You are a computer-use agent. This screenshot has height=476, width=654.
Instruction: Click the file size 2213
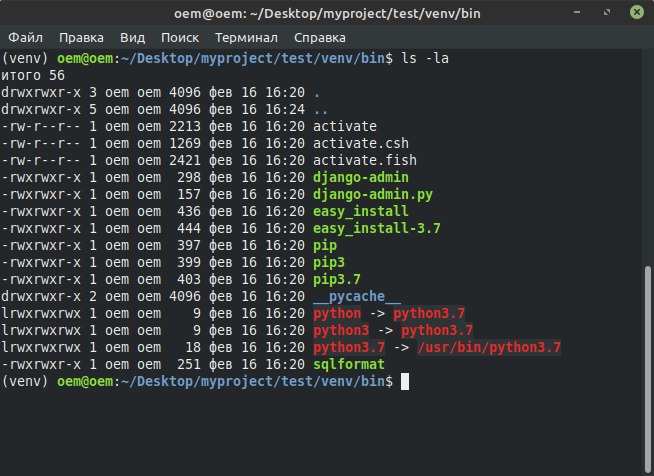[x=185, y=126]
